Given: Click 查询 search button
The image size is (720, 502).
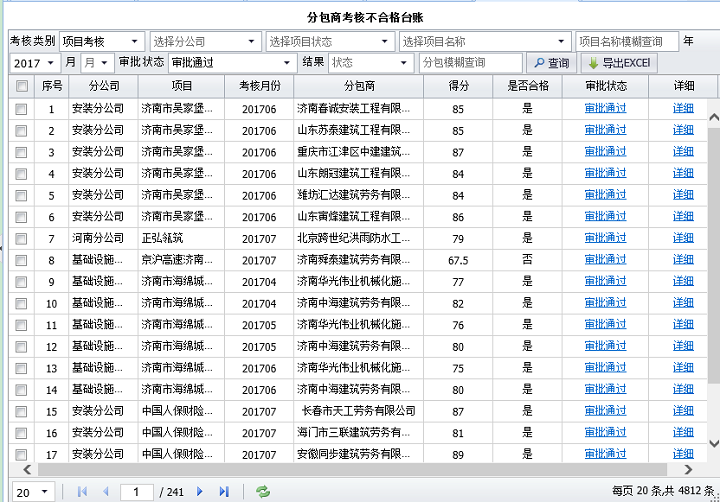Looking at the screenshot, I should (x=552, y=63).
